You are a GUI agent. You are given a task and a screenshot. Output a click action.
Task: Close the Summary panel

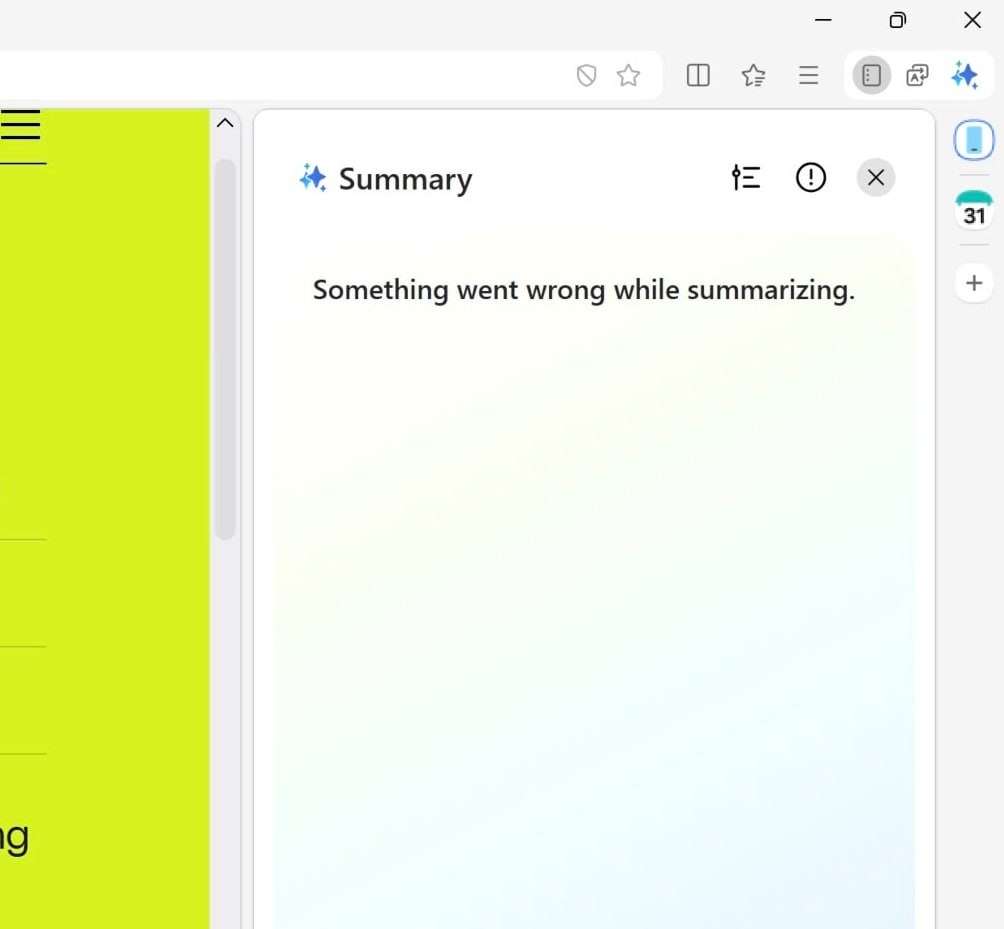875,177
